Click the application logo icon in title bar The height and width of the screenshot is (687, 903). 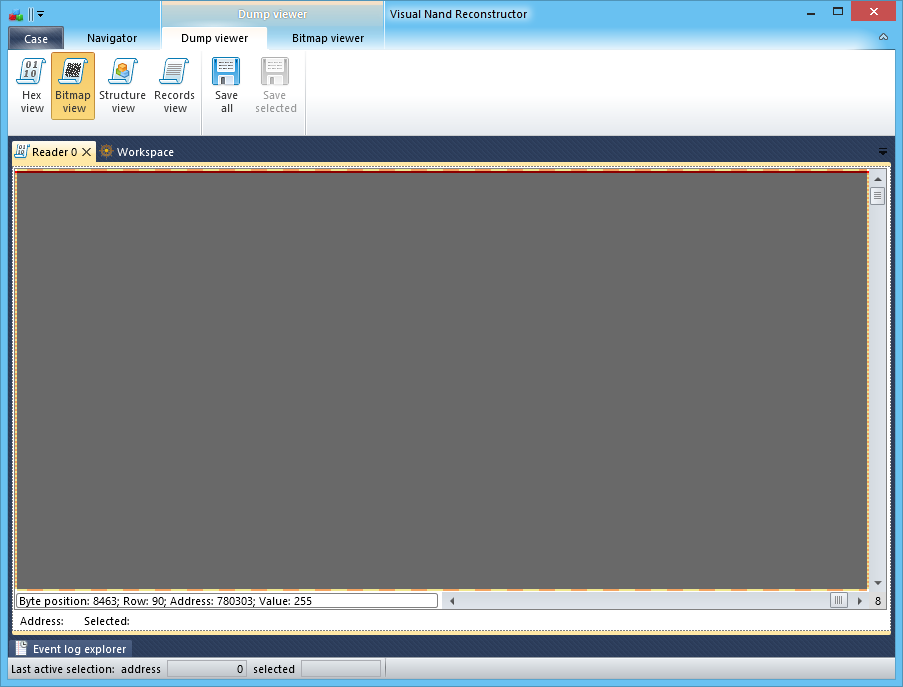(x=16, y=14)
